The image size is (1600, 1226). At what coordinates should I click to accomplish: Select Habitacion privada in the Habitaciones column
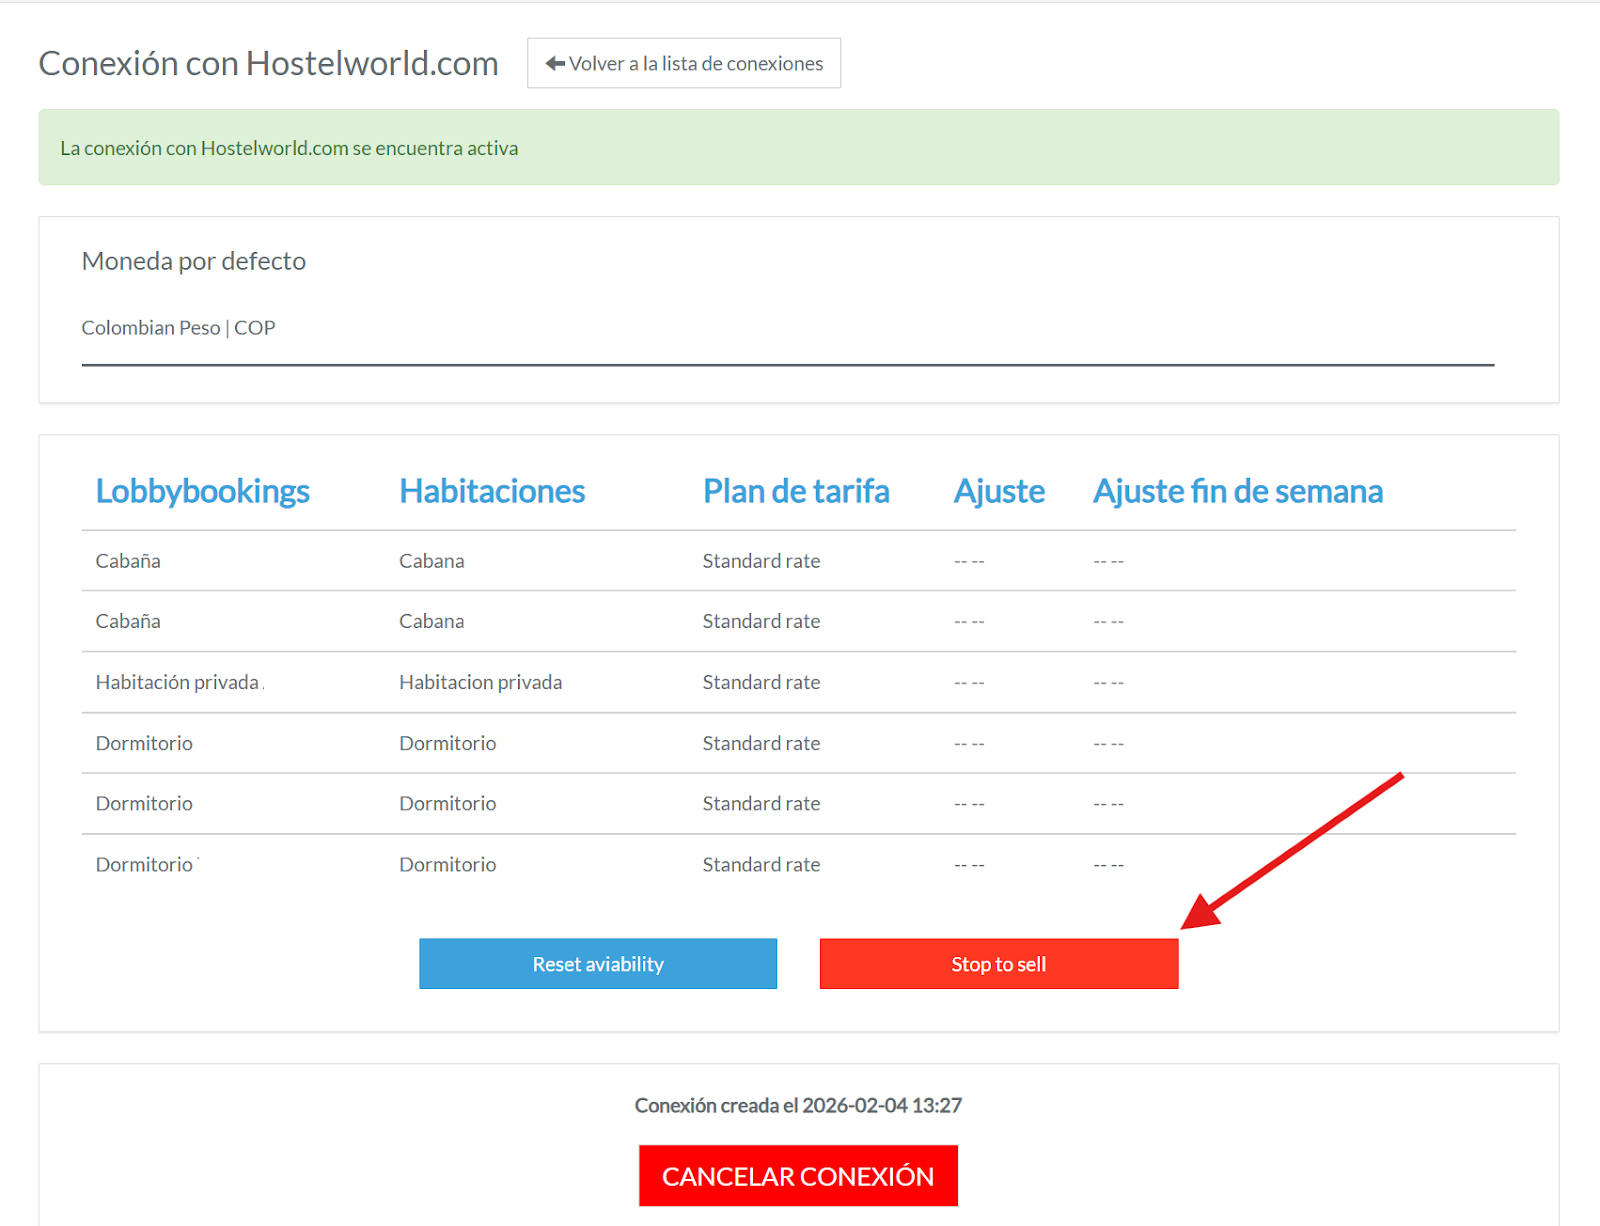tap(480, 683)
